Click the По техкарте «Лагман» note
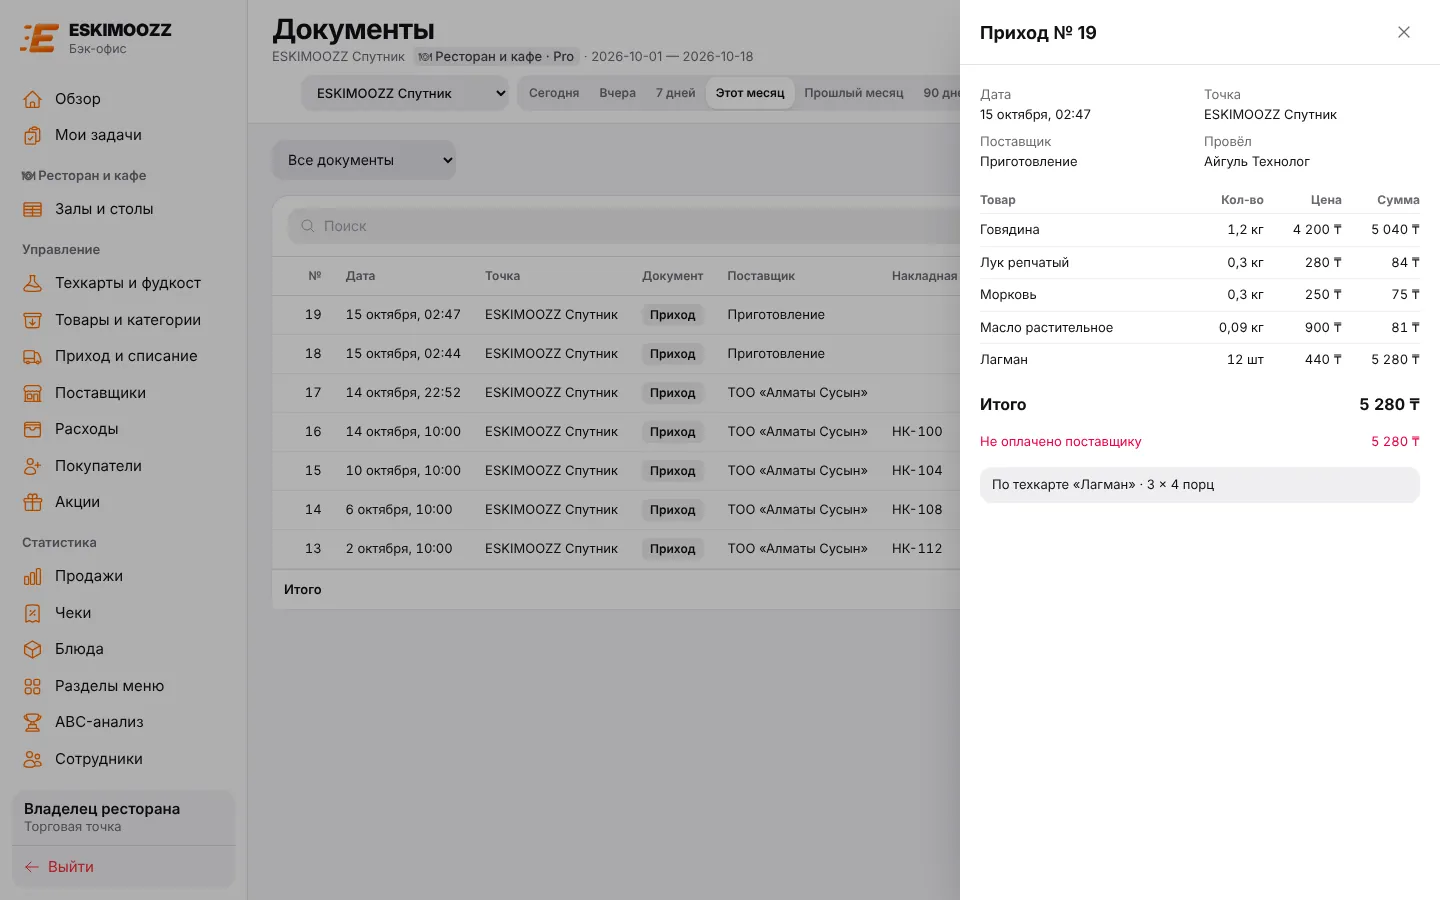Screen dimensions: 1440x900 [1200, 485]
